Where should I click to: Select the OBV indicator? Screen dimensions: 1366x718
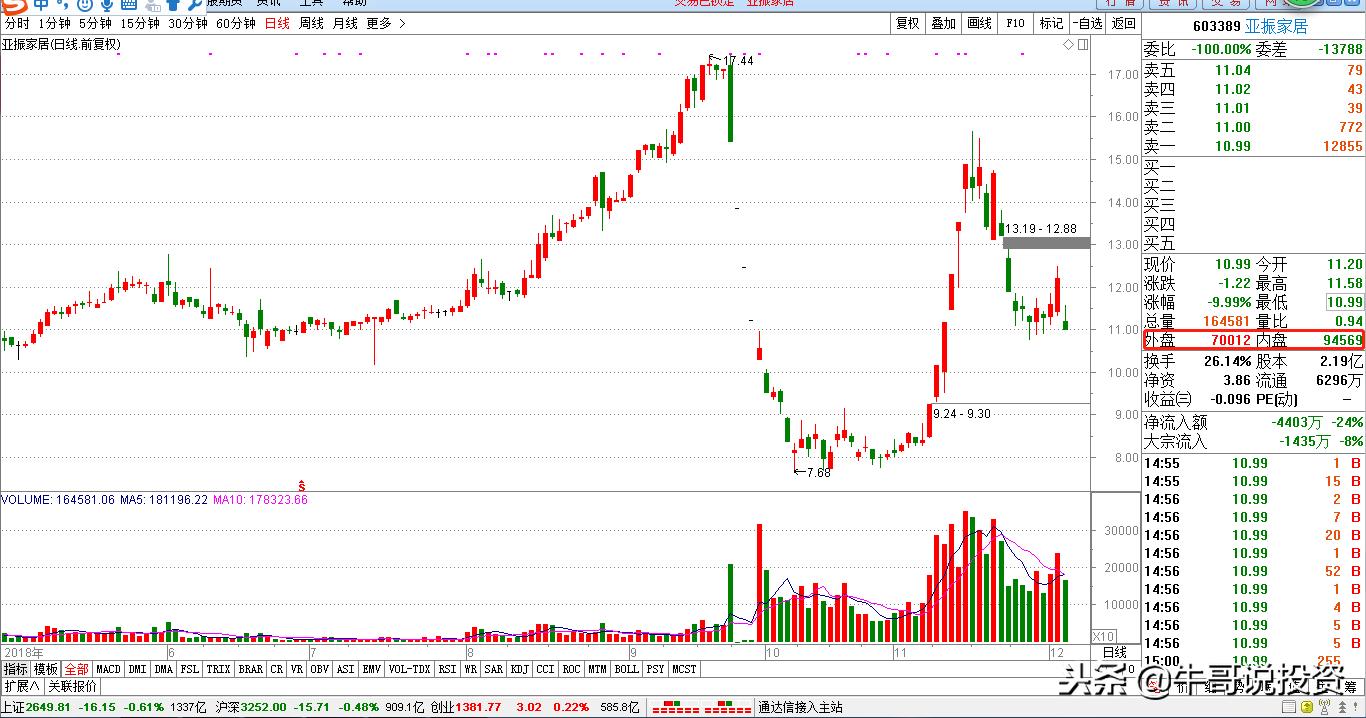point(319,669)
